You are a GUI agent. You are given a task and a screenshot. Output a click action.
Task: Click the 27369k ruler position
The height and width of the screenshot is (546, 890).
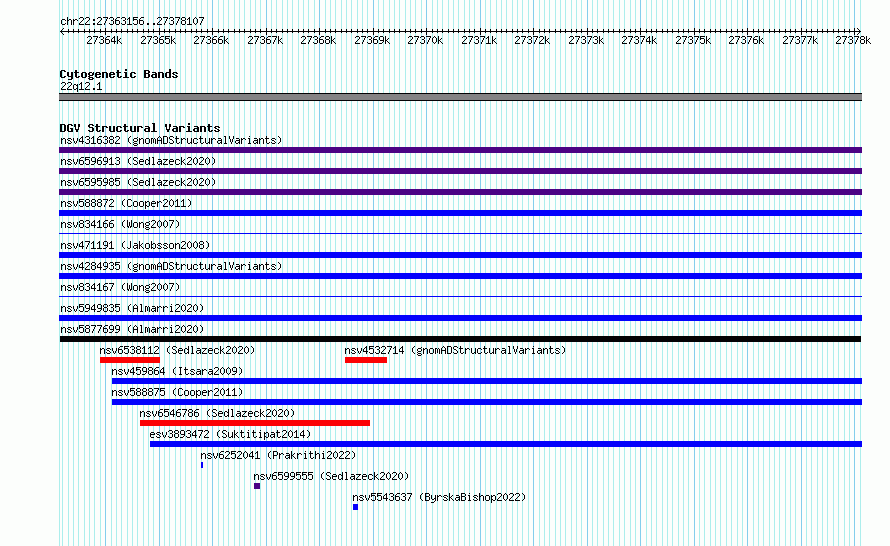click(x=372, y=40)
